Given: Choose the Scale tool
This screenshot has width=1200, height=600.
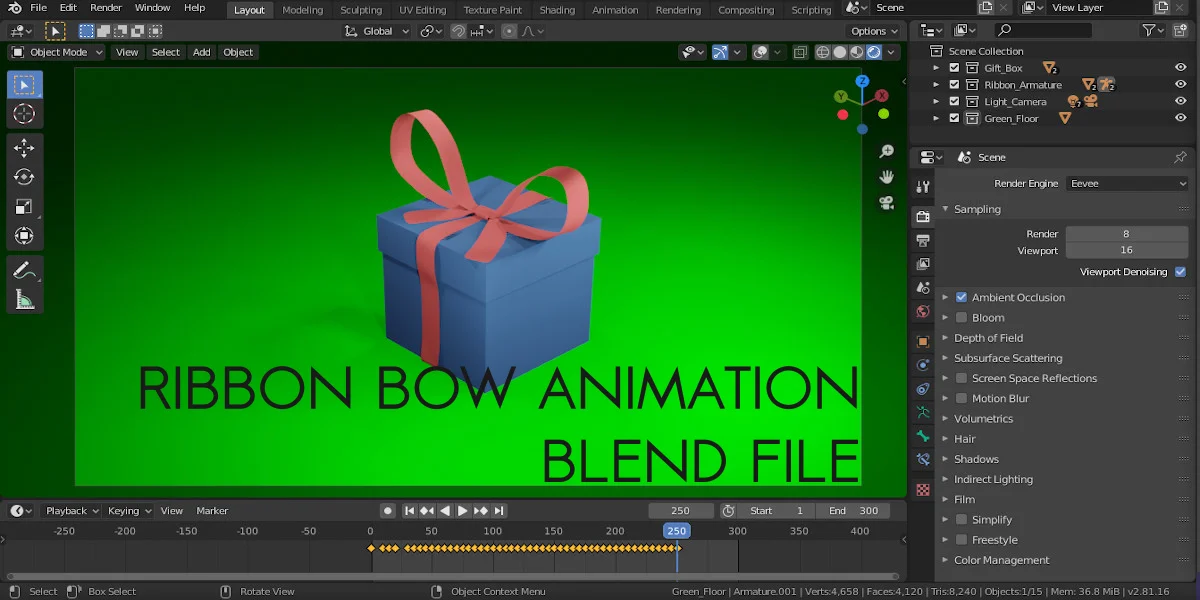Looking at the screenshot, I should 24,207.
